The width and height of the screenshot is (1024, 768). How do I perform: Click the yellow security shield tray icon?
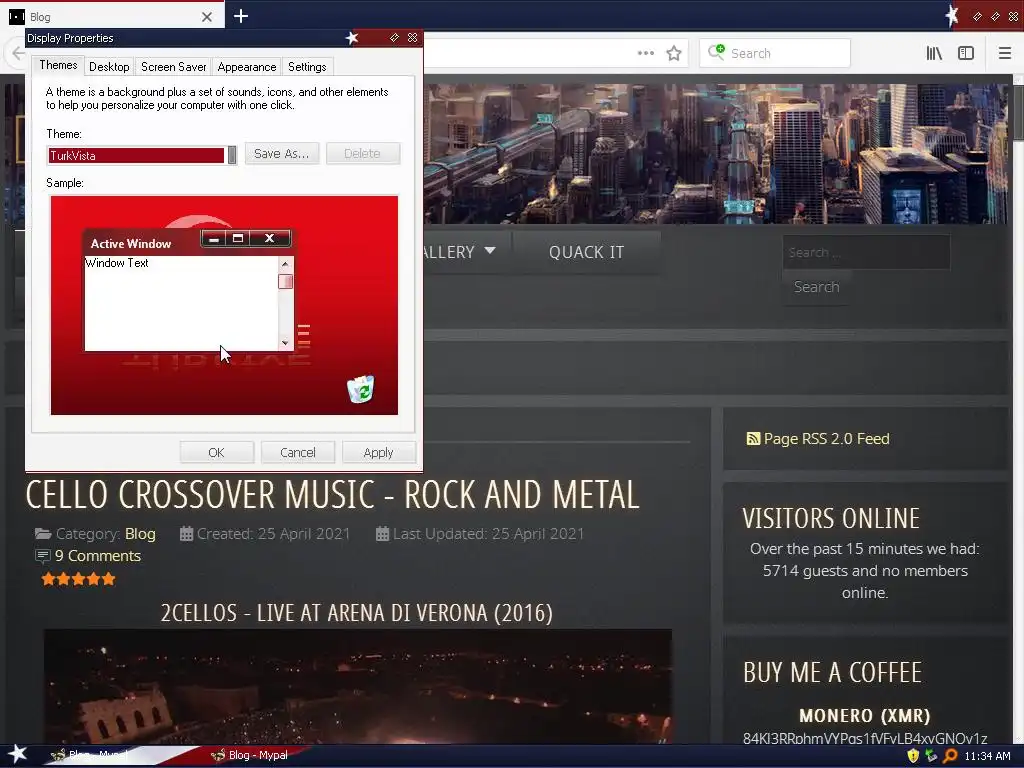(x=913, y=756)
